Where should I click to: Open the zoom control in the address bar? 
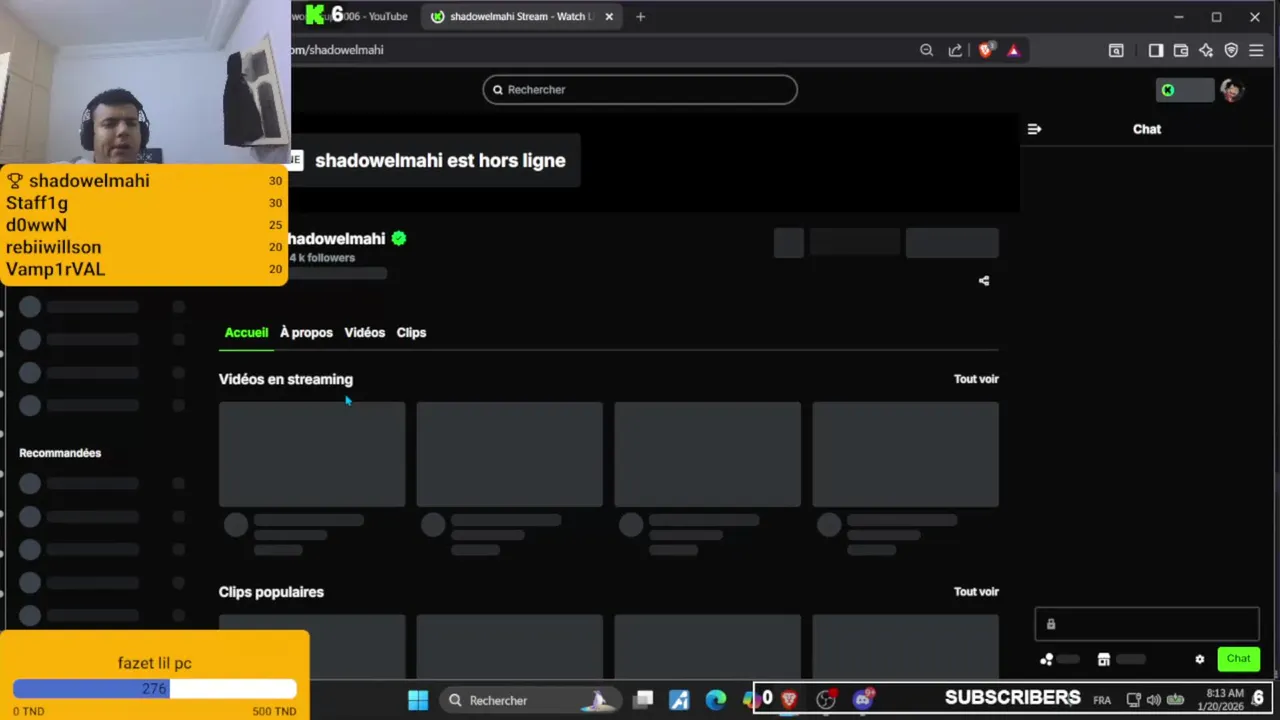click(926, 50)
